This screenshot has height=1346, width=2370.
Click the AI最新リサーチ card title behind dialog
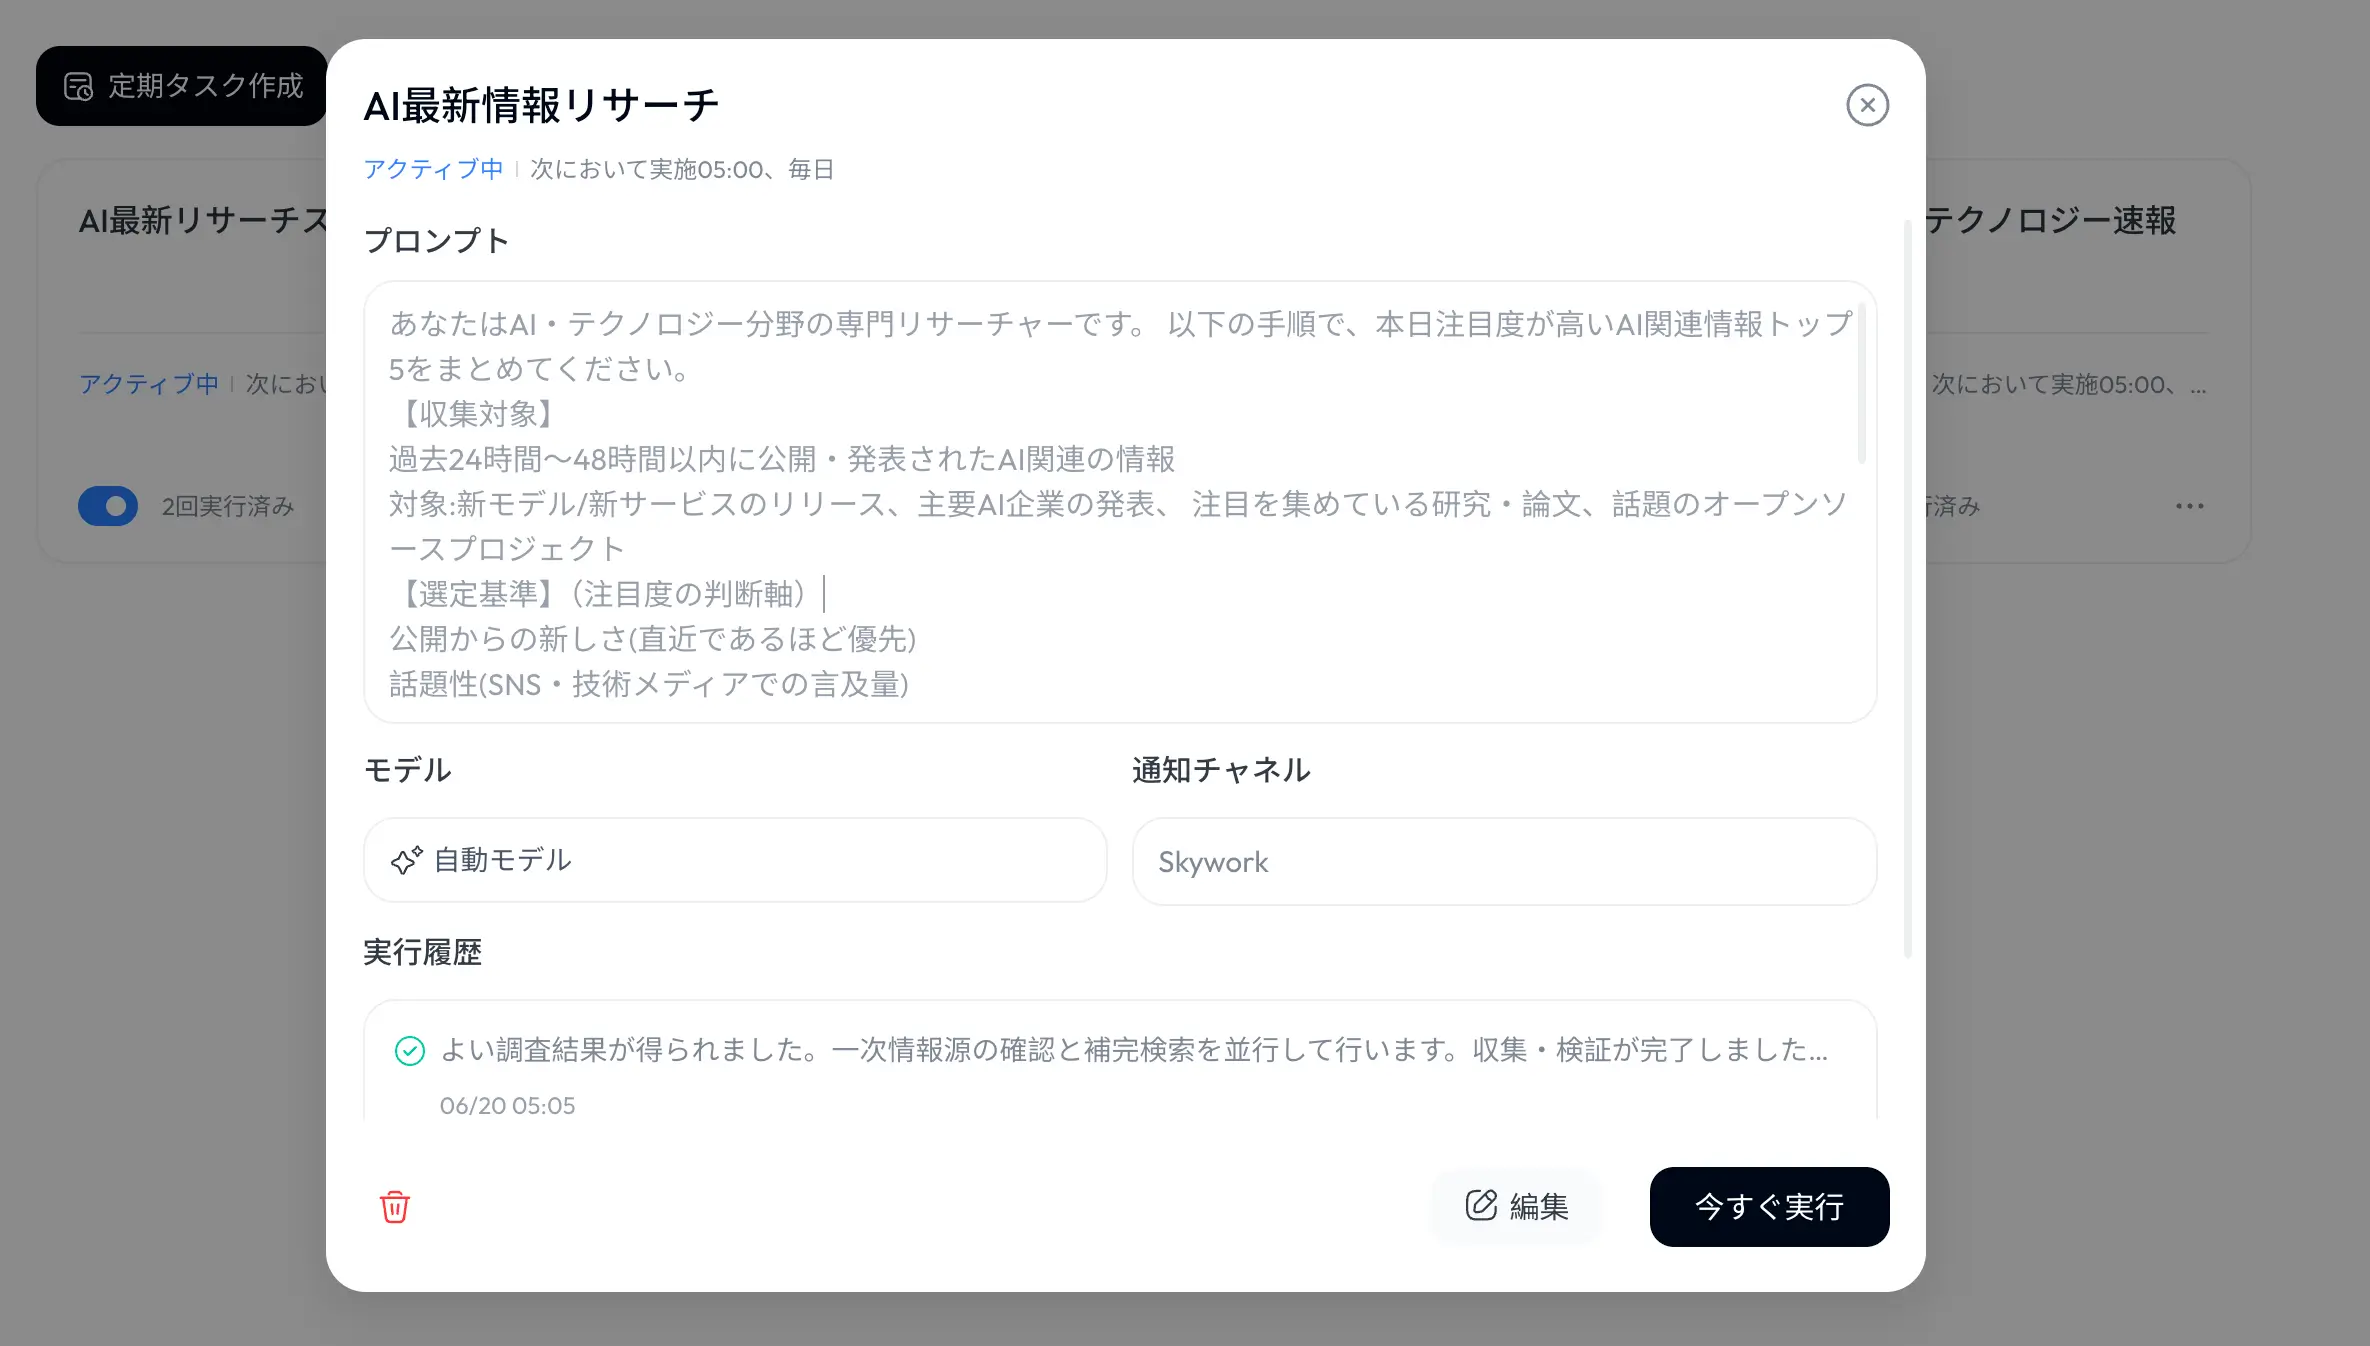point(203,220)
